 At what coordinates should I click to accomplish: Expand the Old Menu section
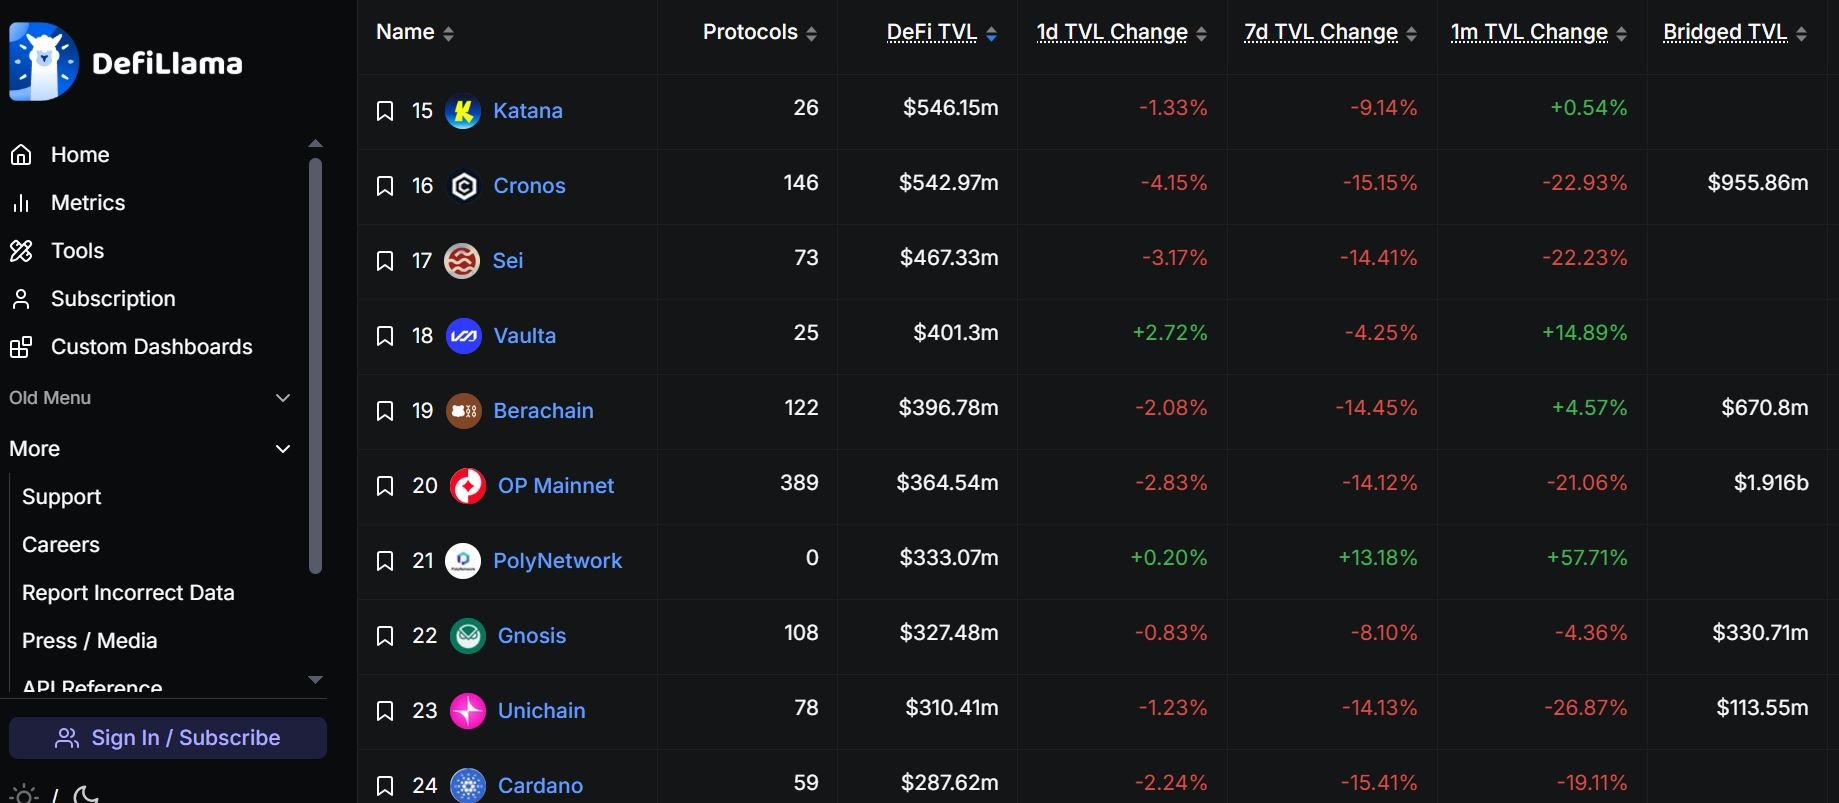click(283, 398)
